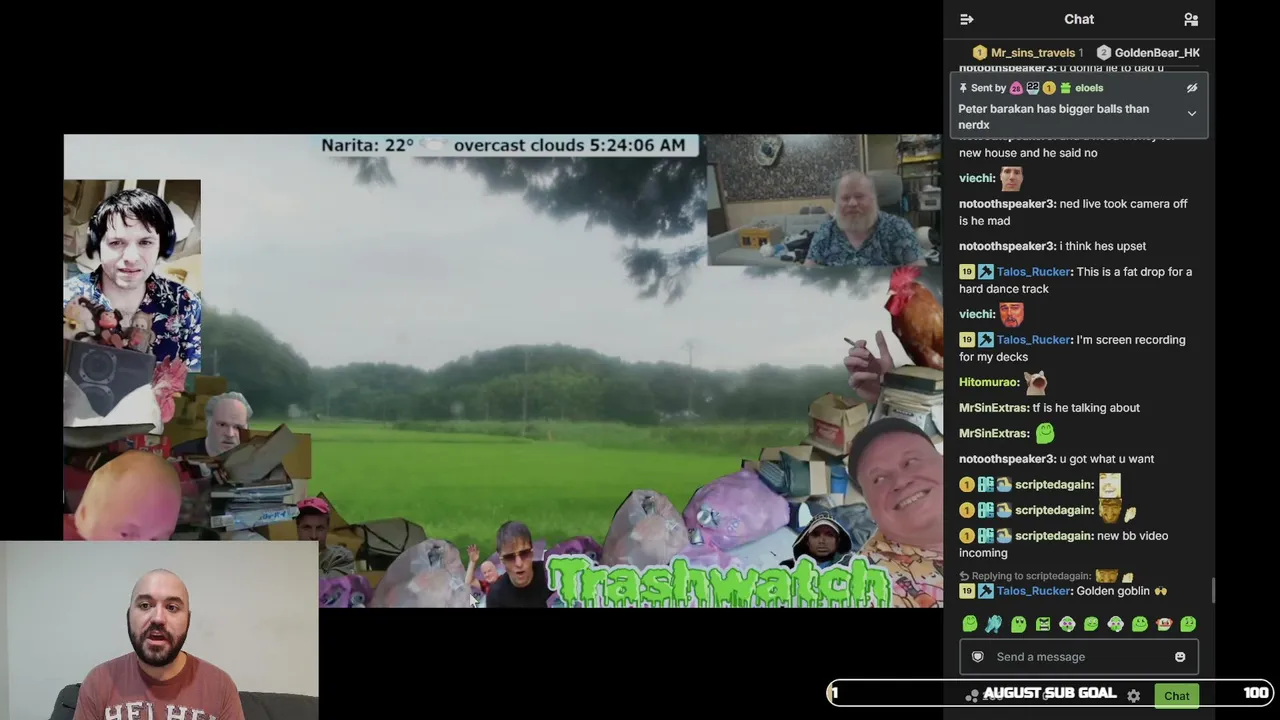The image size is (1280, 720).
Task: Click the red face emote in viechi's second message
Action: 1012,314
